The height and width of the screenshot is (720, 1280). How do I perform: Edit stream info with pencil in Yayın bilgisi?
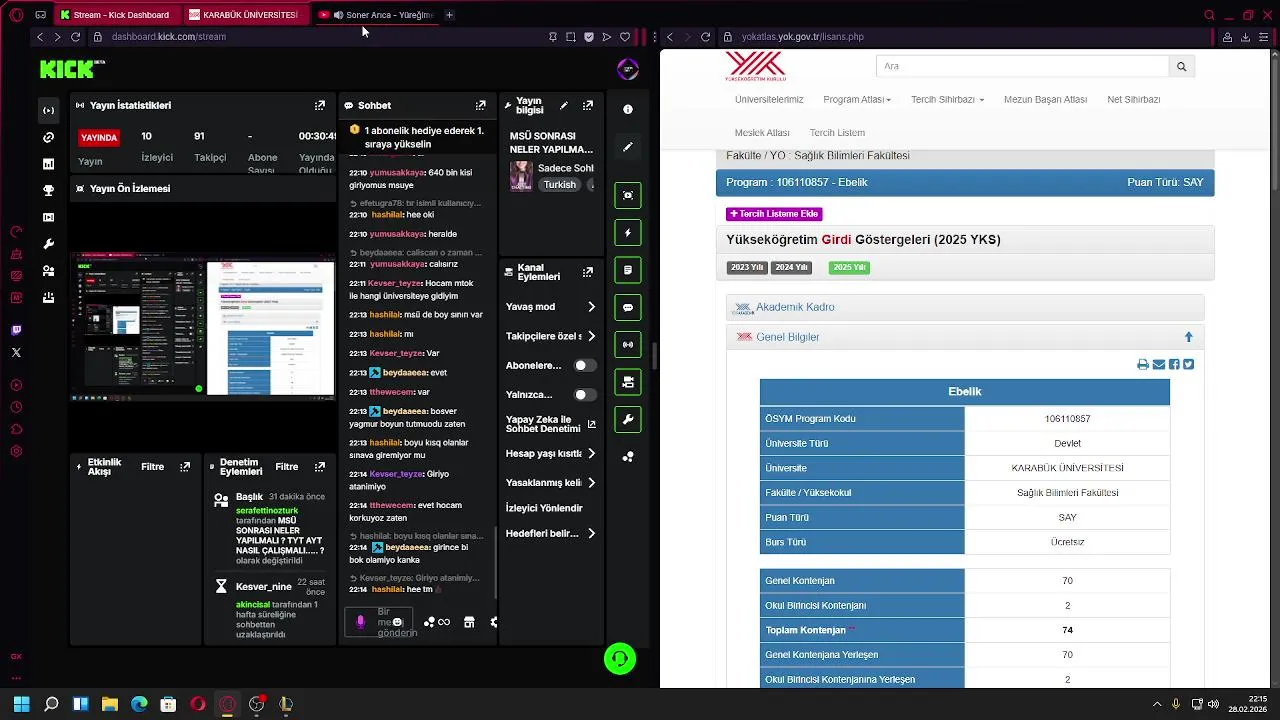coord(564,105)
